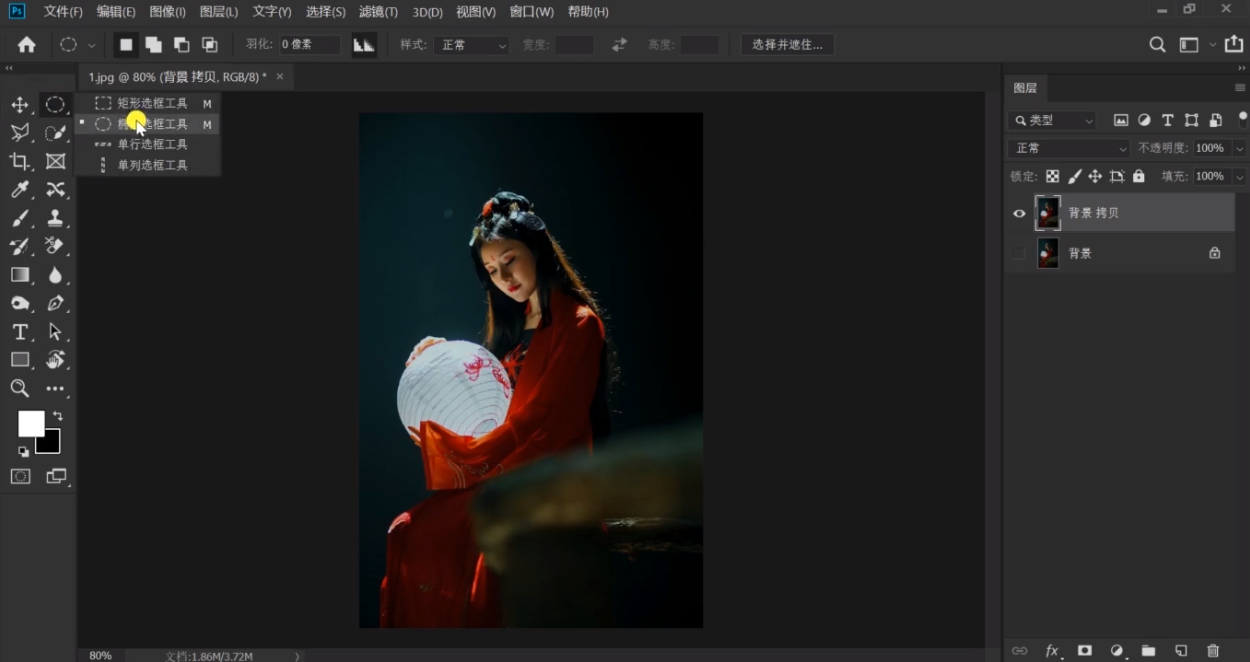Select the Gradient tool
This screenshot has height=662, width=1250.
click(20, 275)
